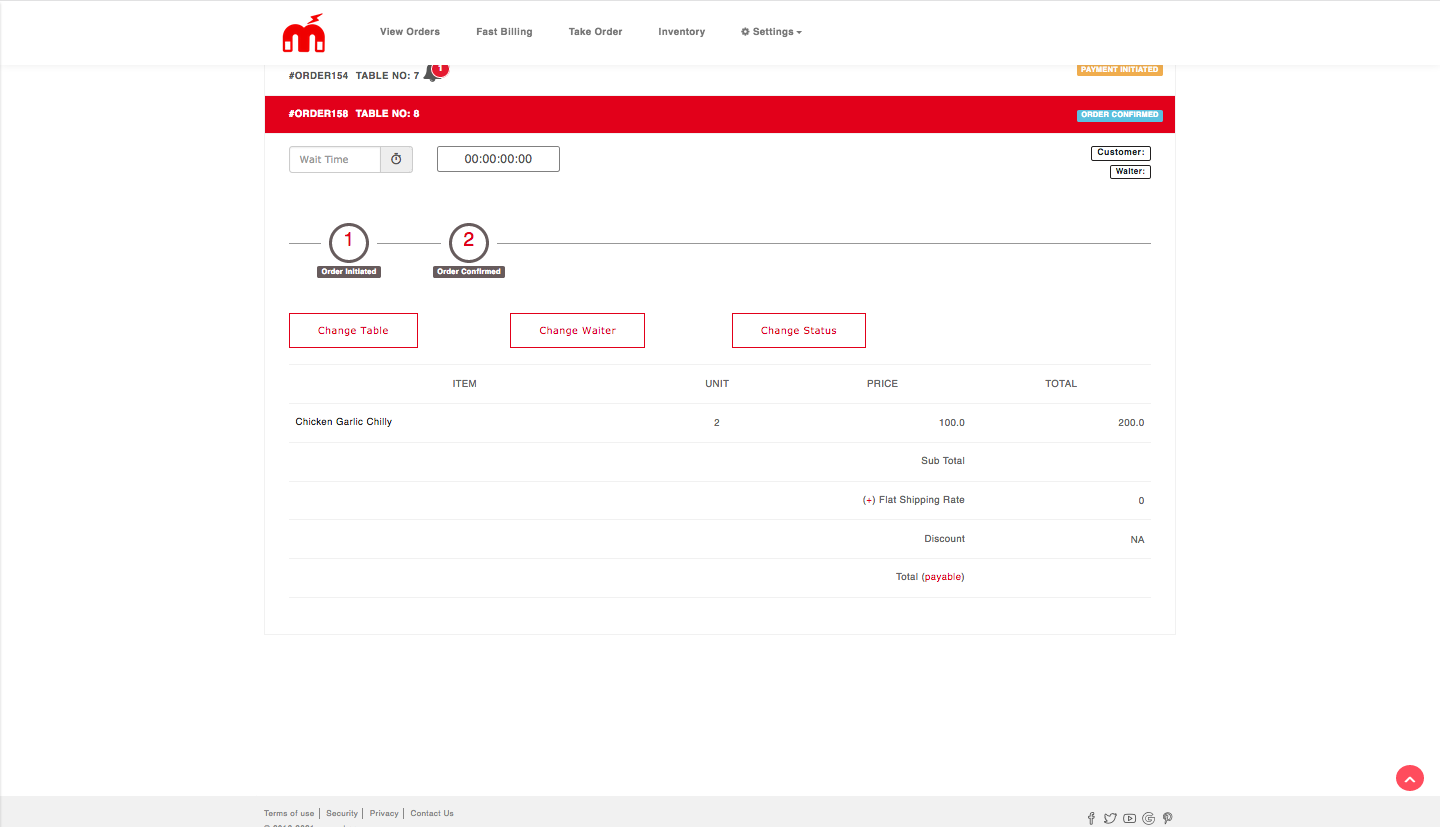The width and height of the screenshot is (1440, 827).
Task: Click the Sub Total label
Action: (943, 461)
